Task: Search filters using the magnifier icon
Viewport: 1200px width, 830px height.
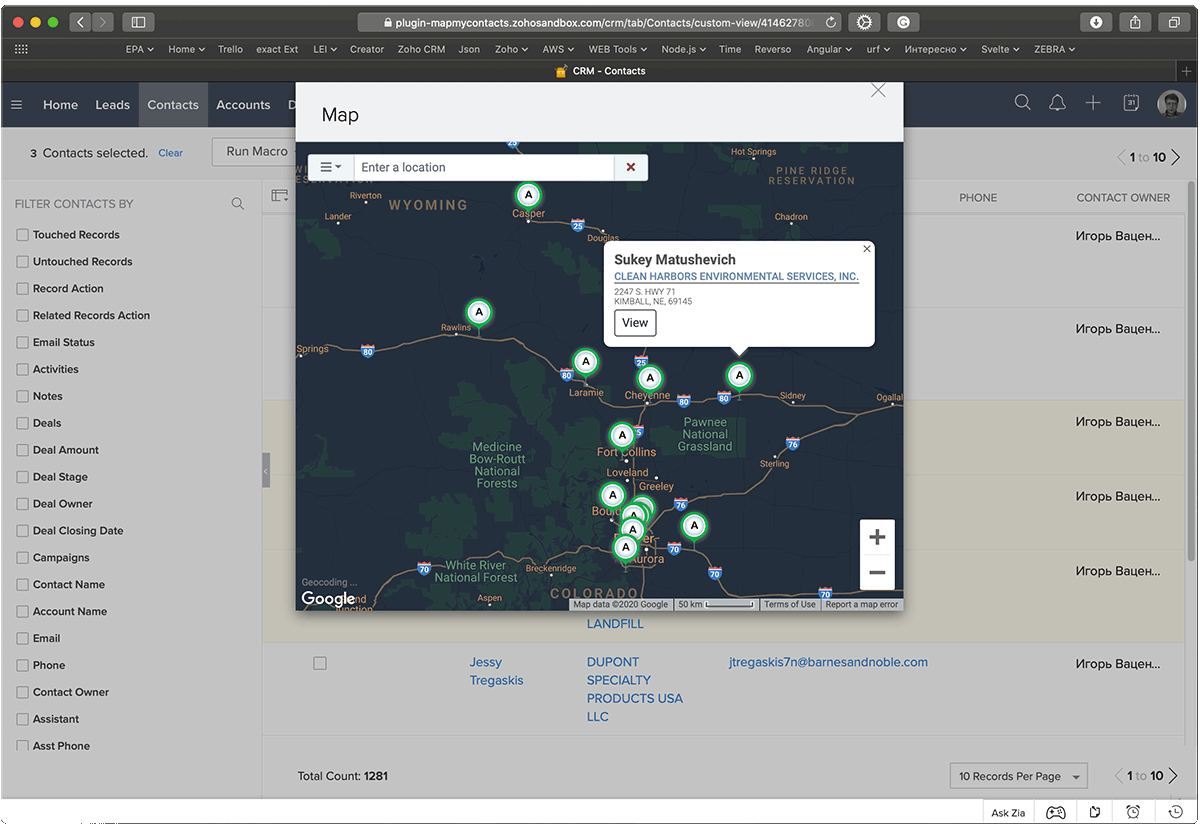Action: (x=238, y=204)
